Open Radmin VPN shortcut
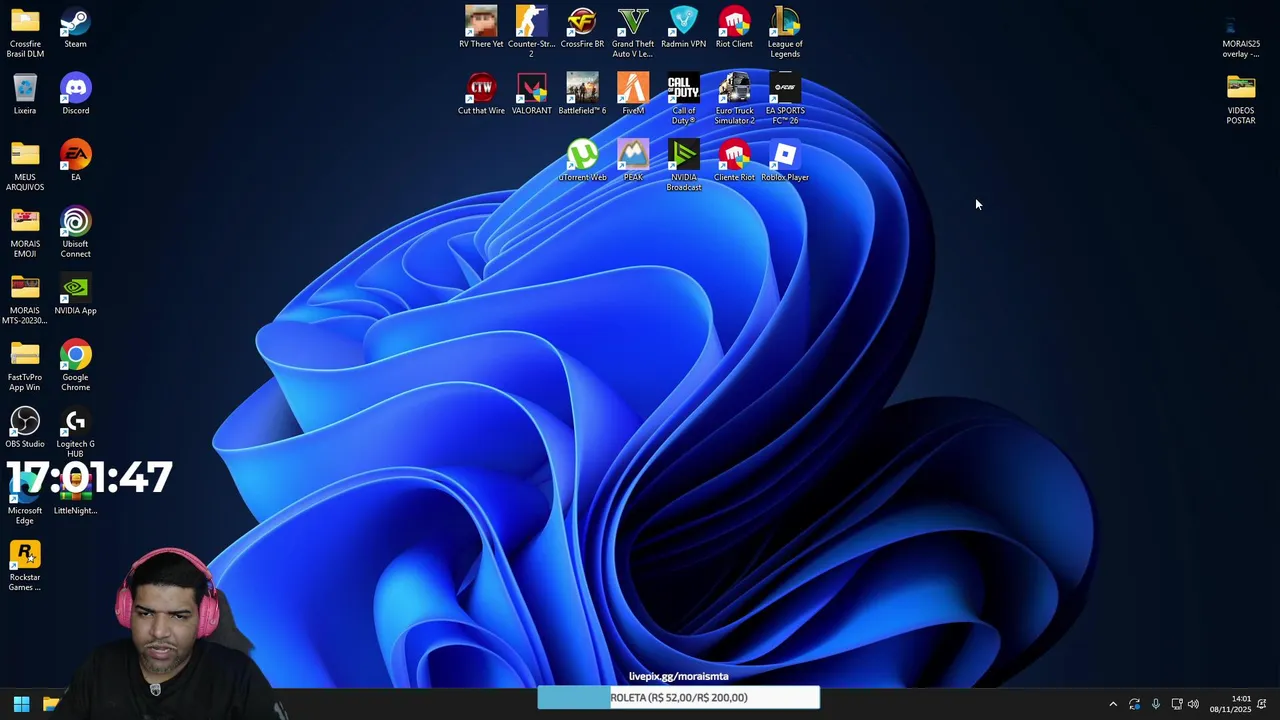The image size is (1280, 720). click(684, 27)
